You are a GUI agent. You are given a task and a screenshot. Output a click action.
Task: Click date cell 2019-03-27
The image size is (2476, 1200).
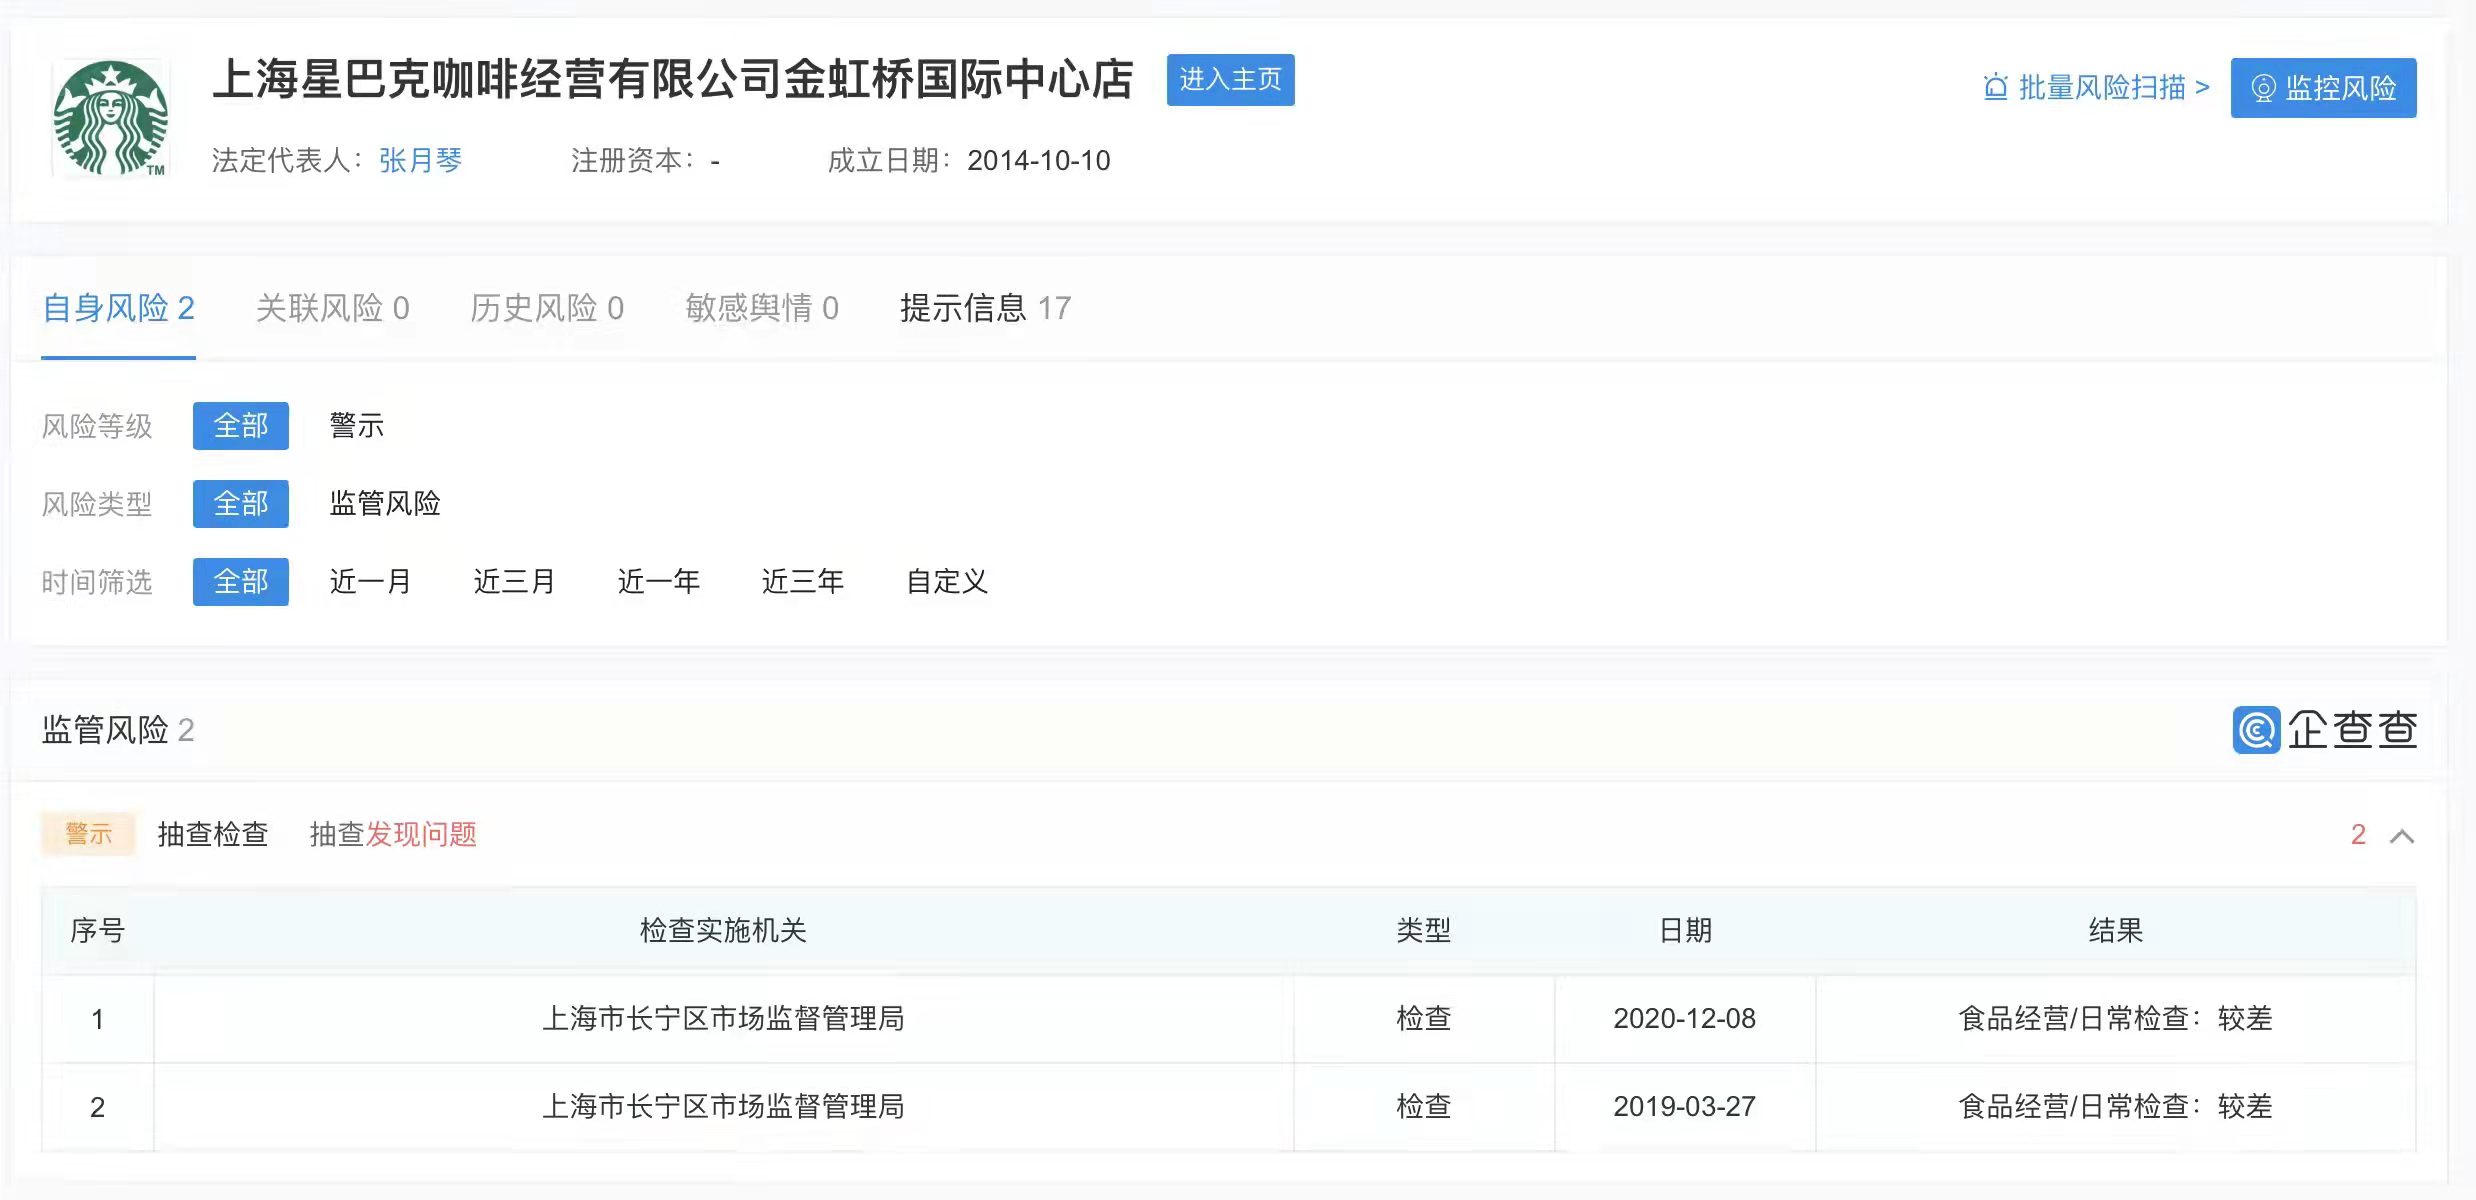pyautogui.click(x=1685, y=1106)
